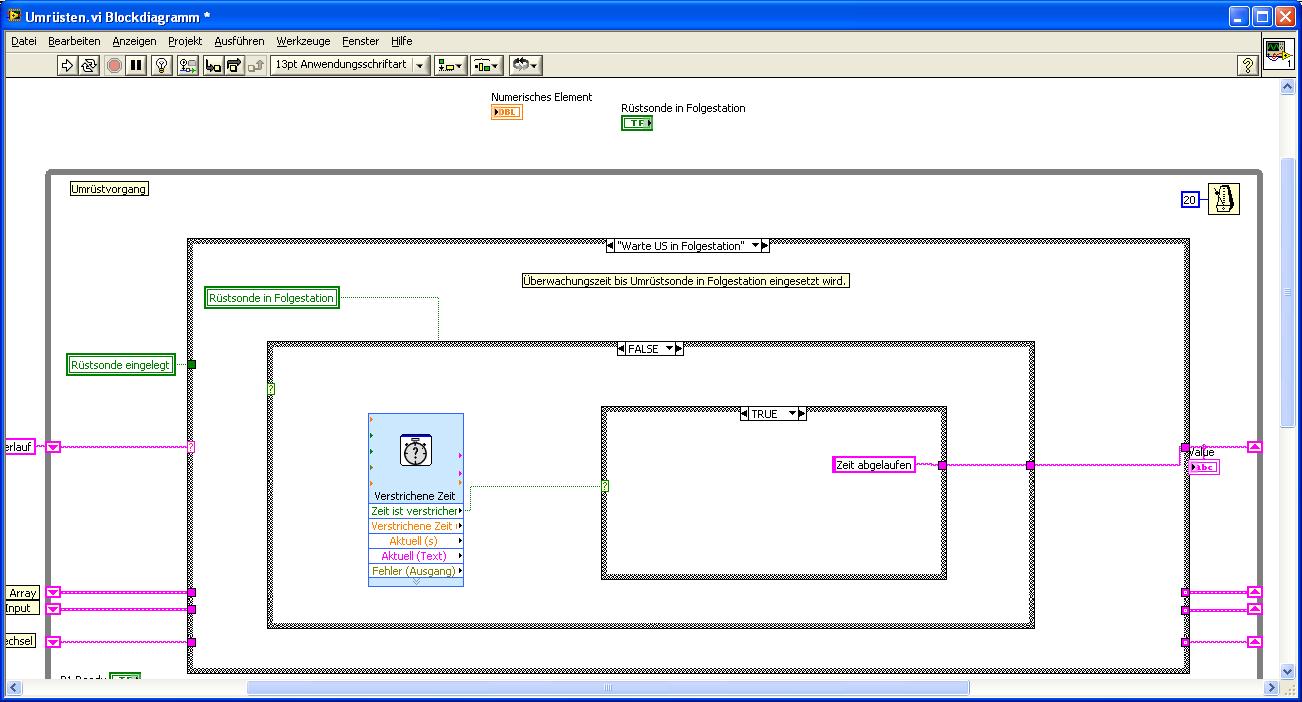The width and height of the screenshot is (1302, 702).
Task: Go to next case after "Warte US in Folgestation"
Action: [x=765, y=246]
